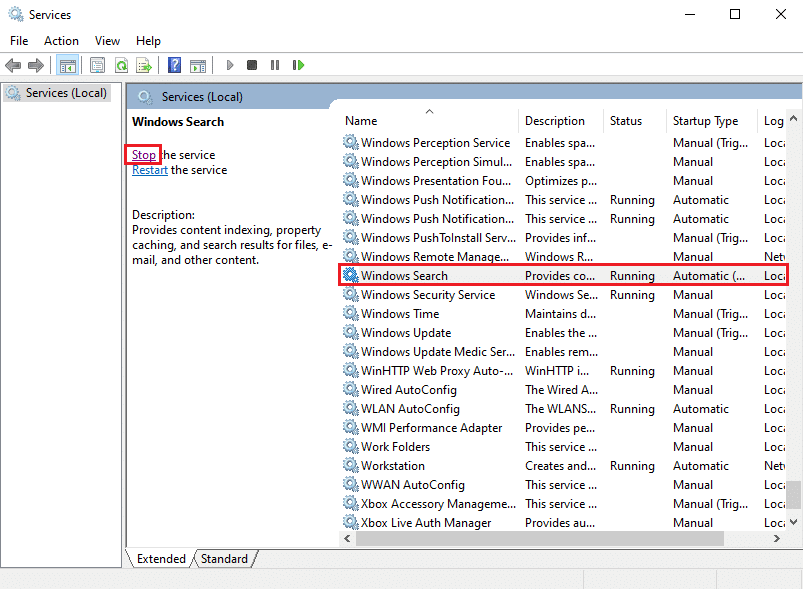Open the Properties toolbar icon
The height and width of the screenshot is (589, 803).
(x=97, y=65)
